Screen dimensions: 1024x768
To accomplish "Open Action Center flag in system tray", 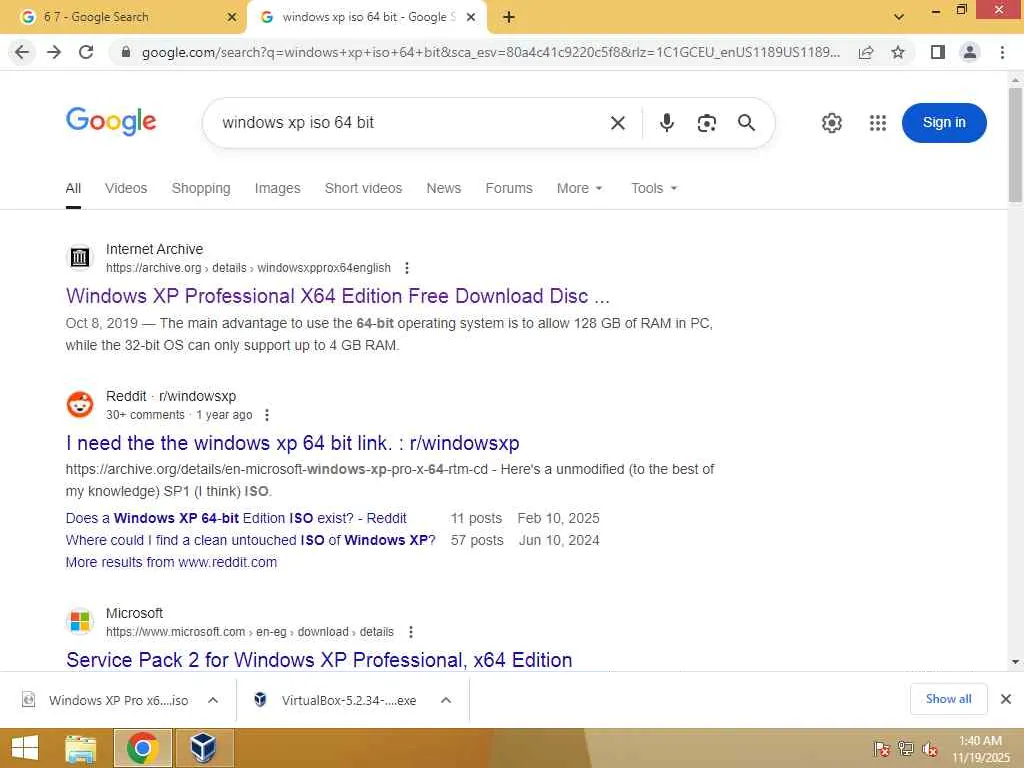I will pos(881,749).
